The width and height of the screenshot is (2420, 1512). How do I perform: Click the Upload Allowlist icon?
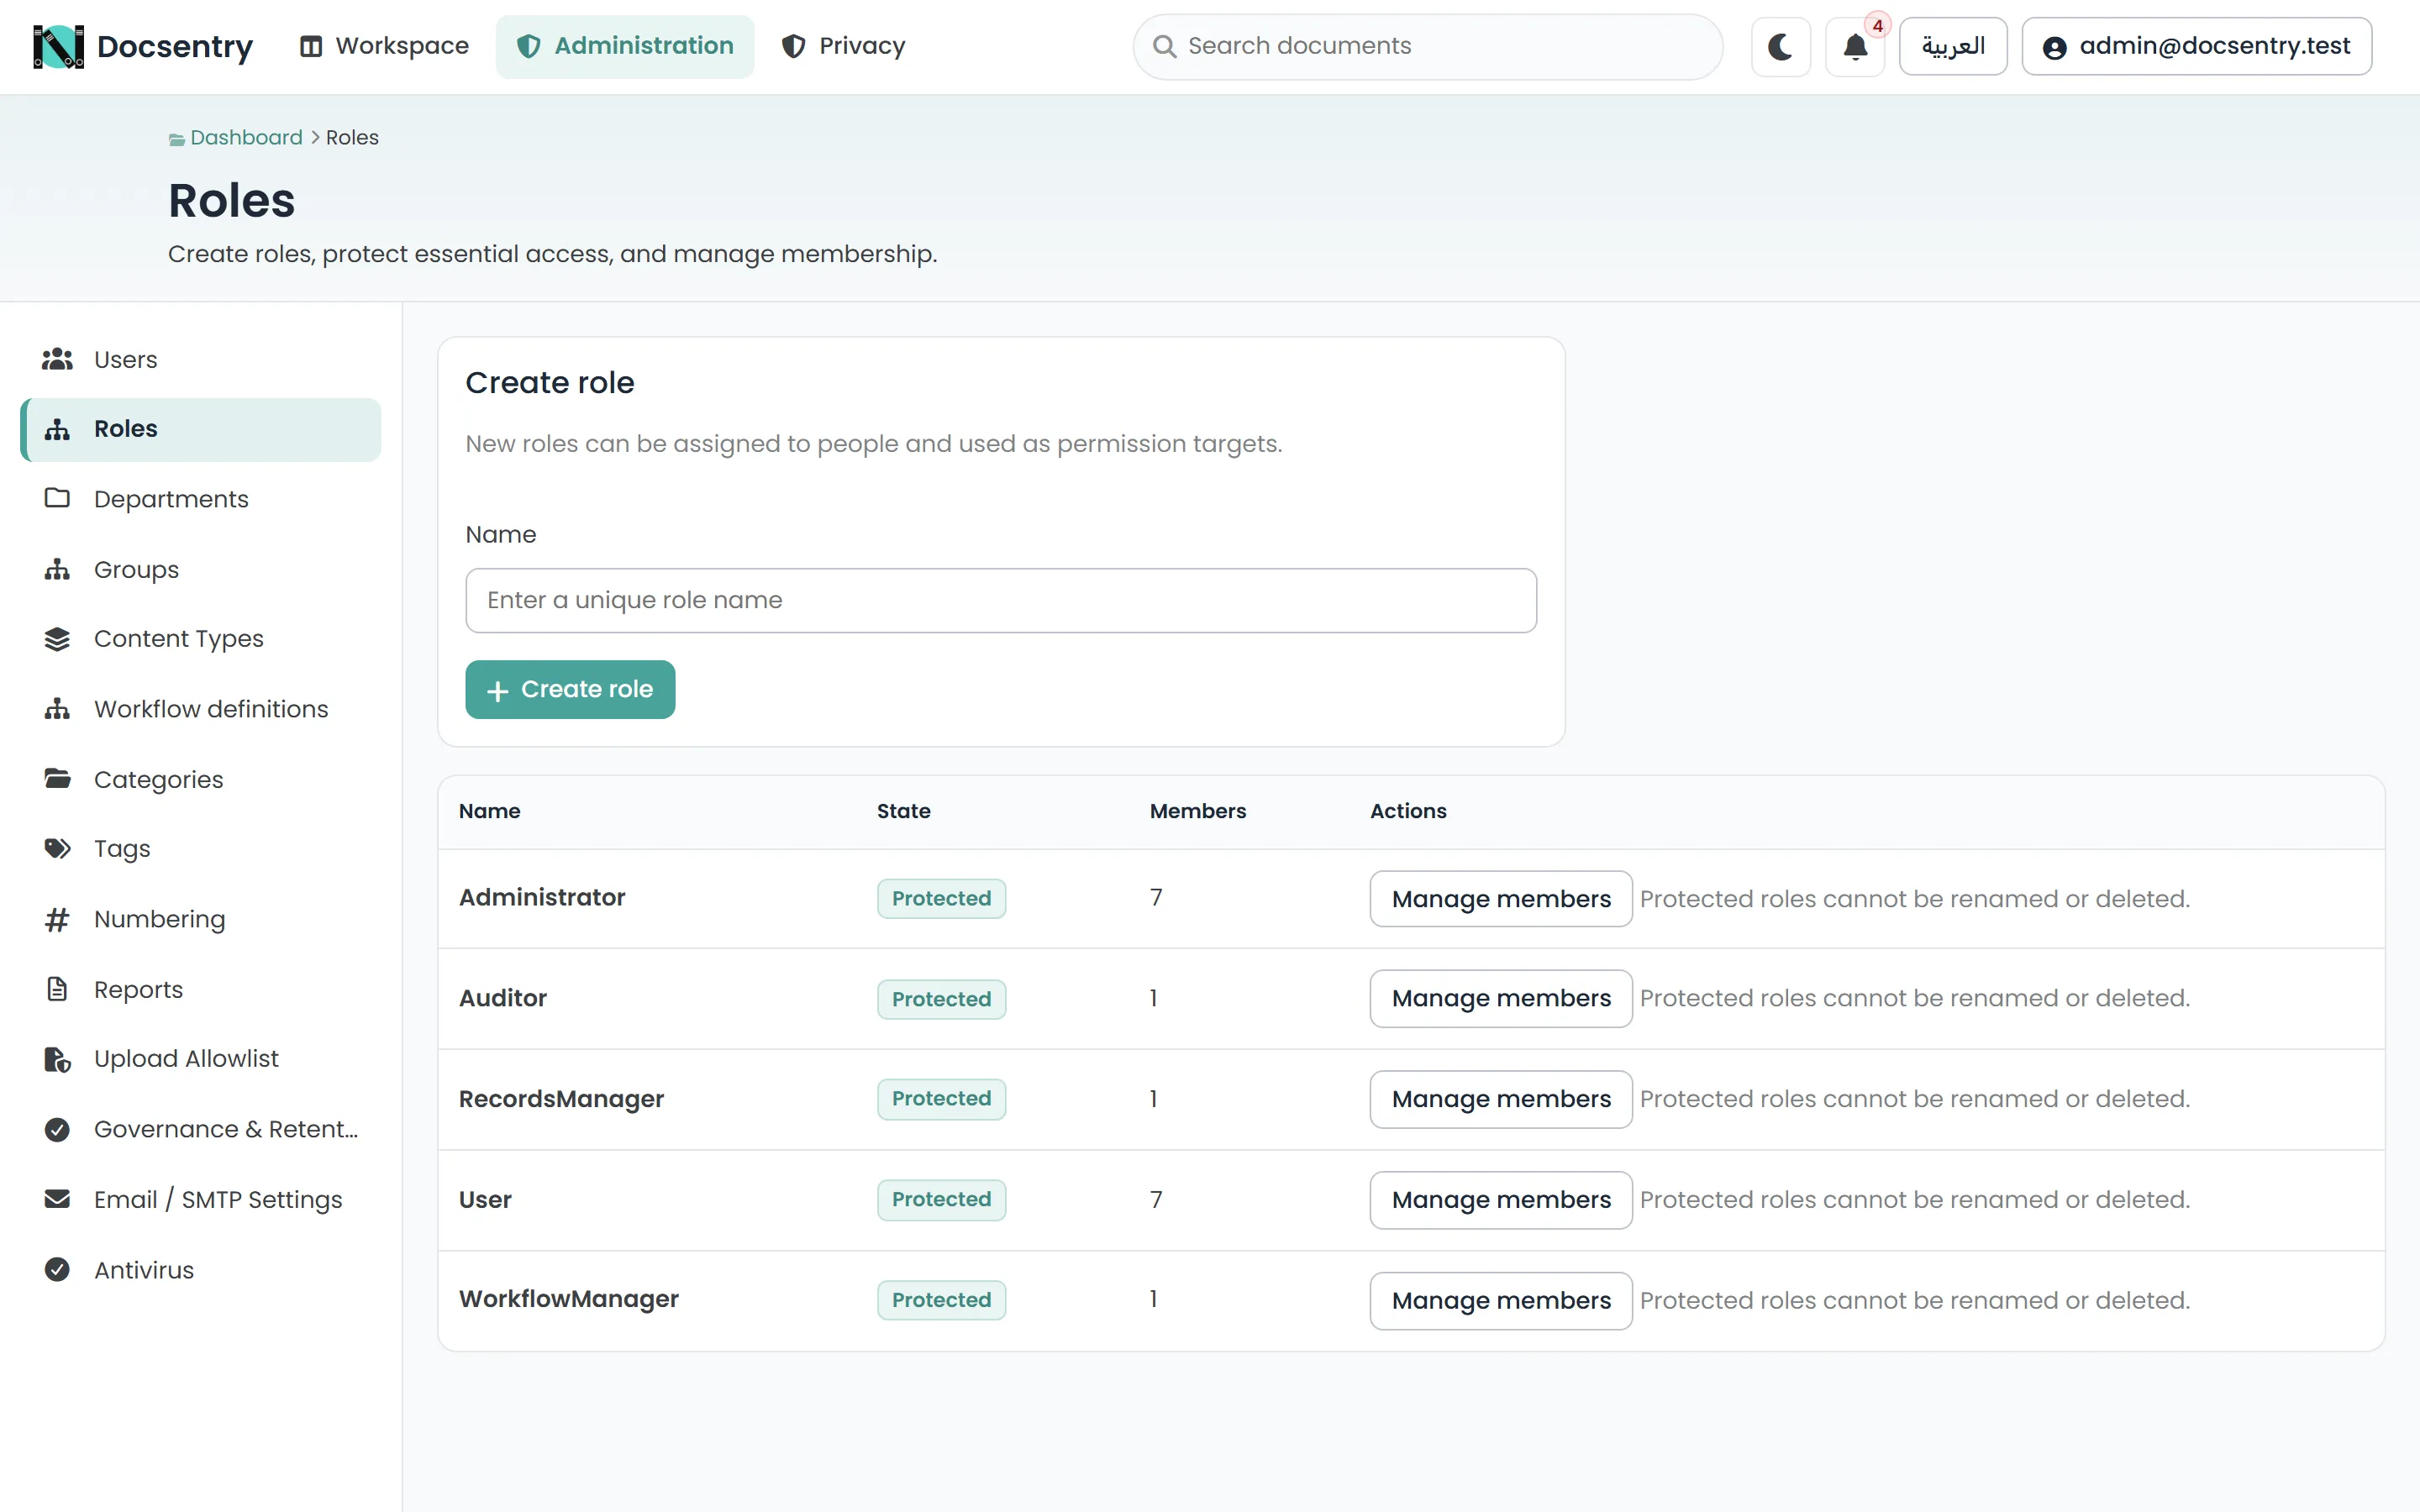[x=57, y=1059]
